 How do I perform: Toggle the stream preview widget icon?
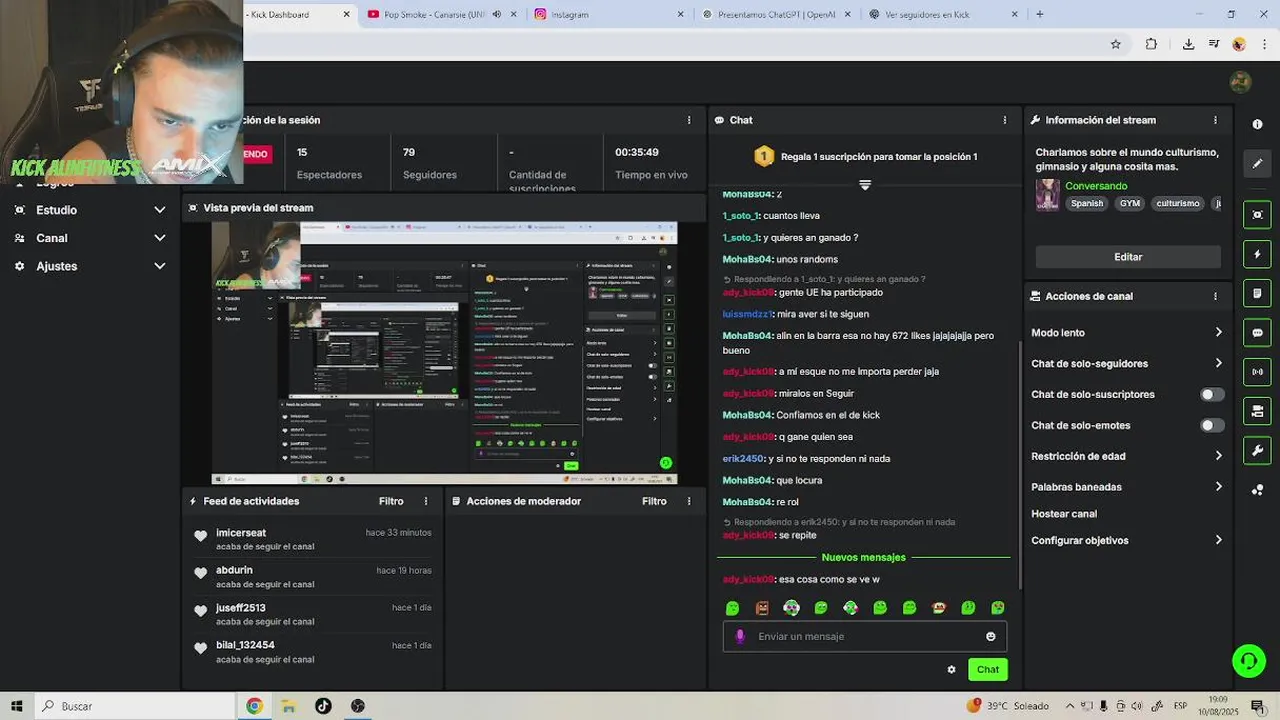1257,215
